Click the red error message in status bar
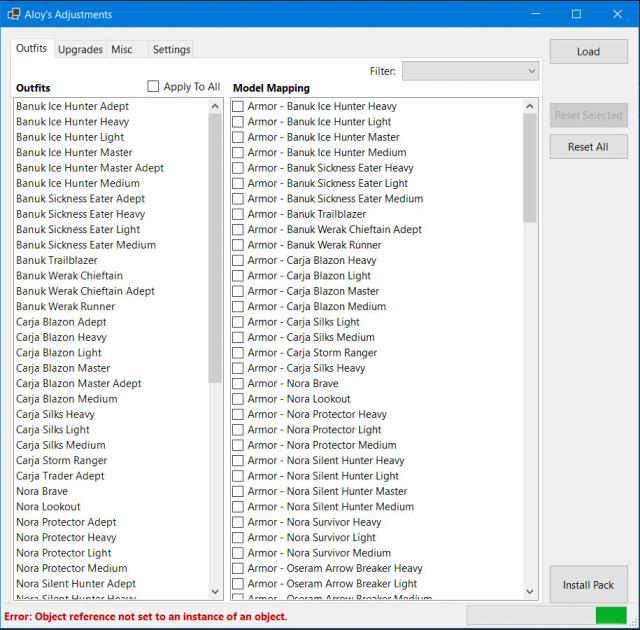 [146, 616]
